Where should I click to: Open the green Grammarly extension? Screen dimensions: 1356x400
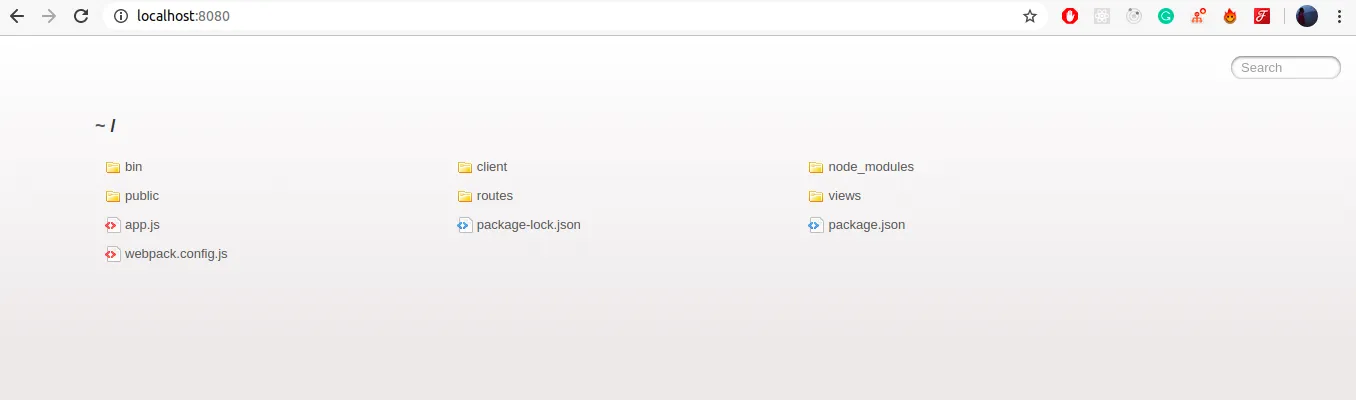pos(1166,16)
